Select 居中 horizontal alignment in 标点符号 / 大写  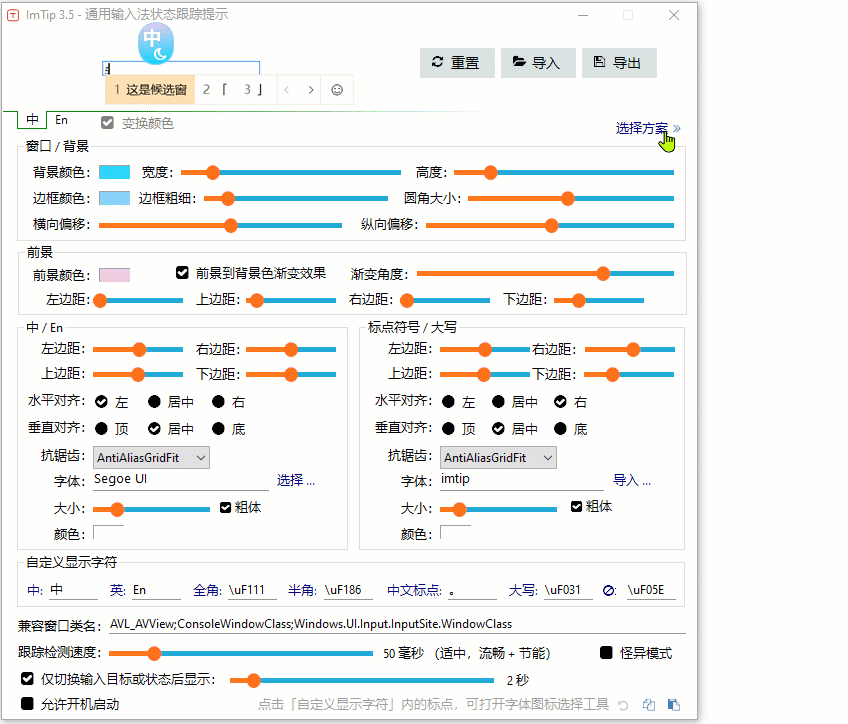coord(499,402)
